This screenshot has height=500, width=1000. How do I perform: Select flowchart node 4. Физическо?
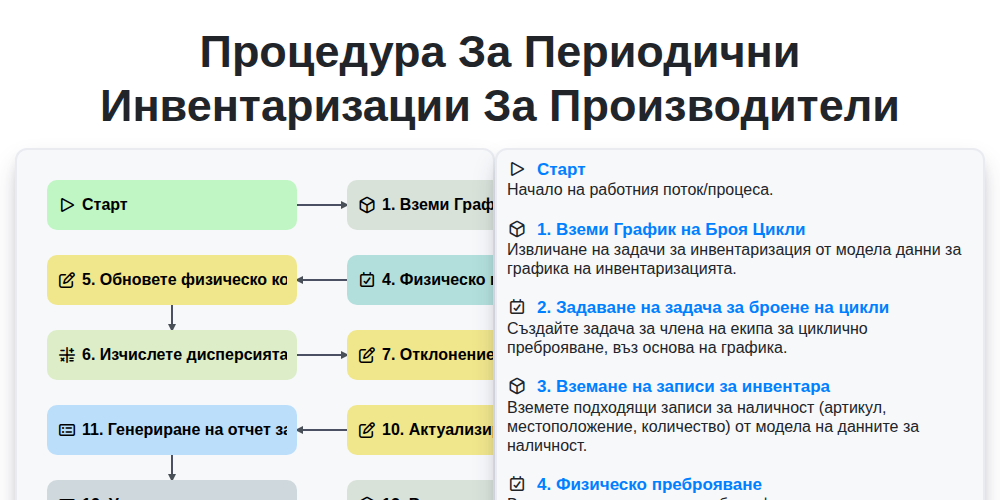tap(421, 280)
